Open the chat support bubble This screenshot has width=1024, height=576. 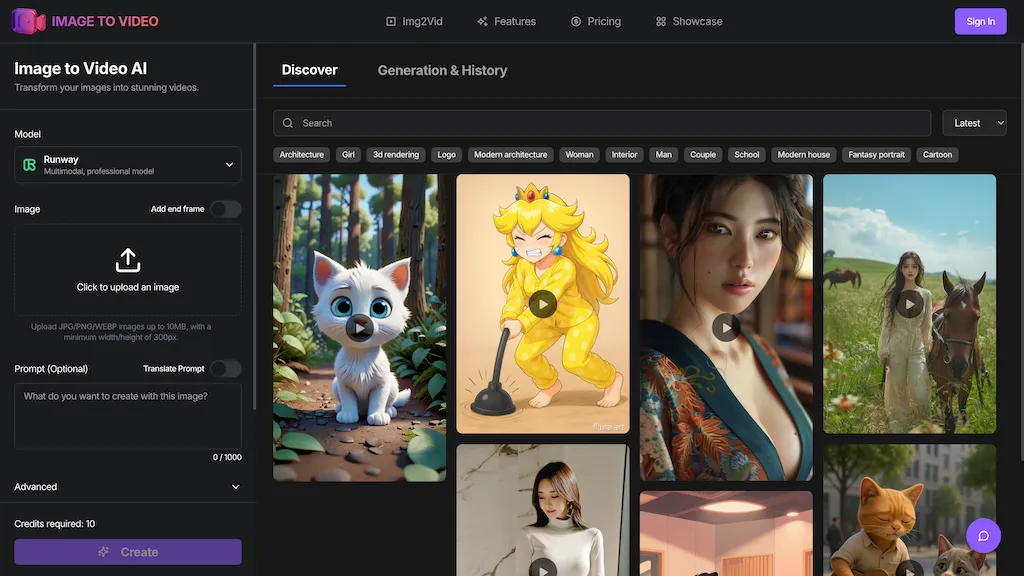[x=983, y=536]
